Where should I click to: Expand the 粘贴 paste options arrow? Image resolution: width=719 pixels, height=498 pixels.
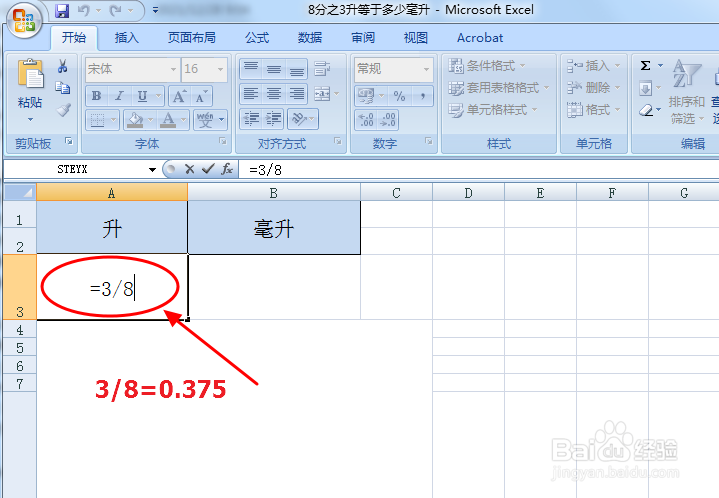coord(30,119)
